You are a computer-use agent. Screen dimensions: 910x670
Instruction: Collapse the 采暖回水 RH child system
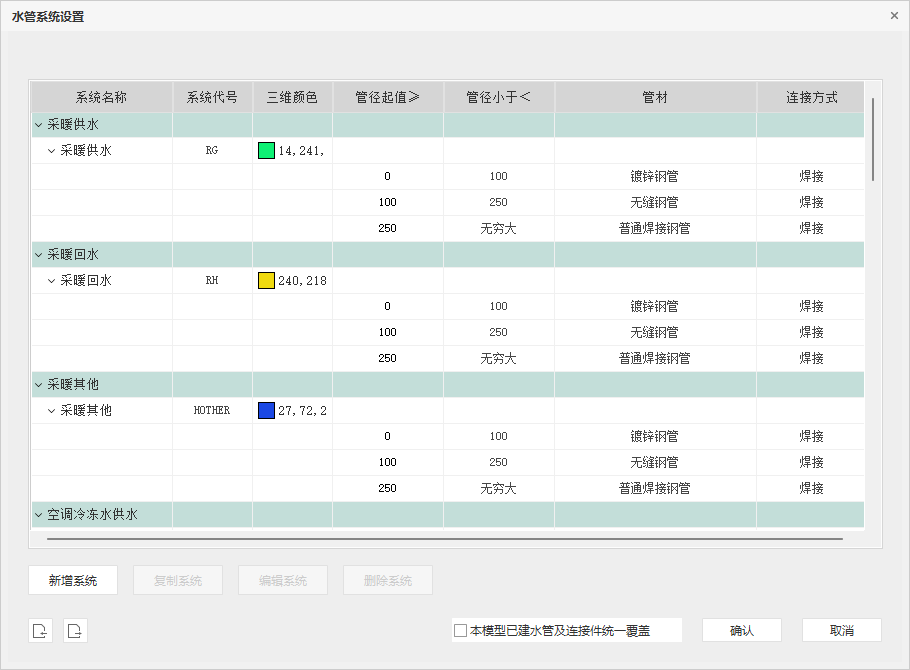pos(52,281)
